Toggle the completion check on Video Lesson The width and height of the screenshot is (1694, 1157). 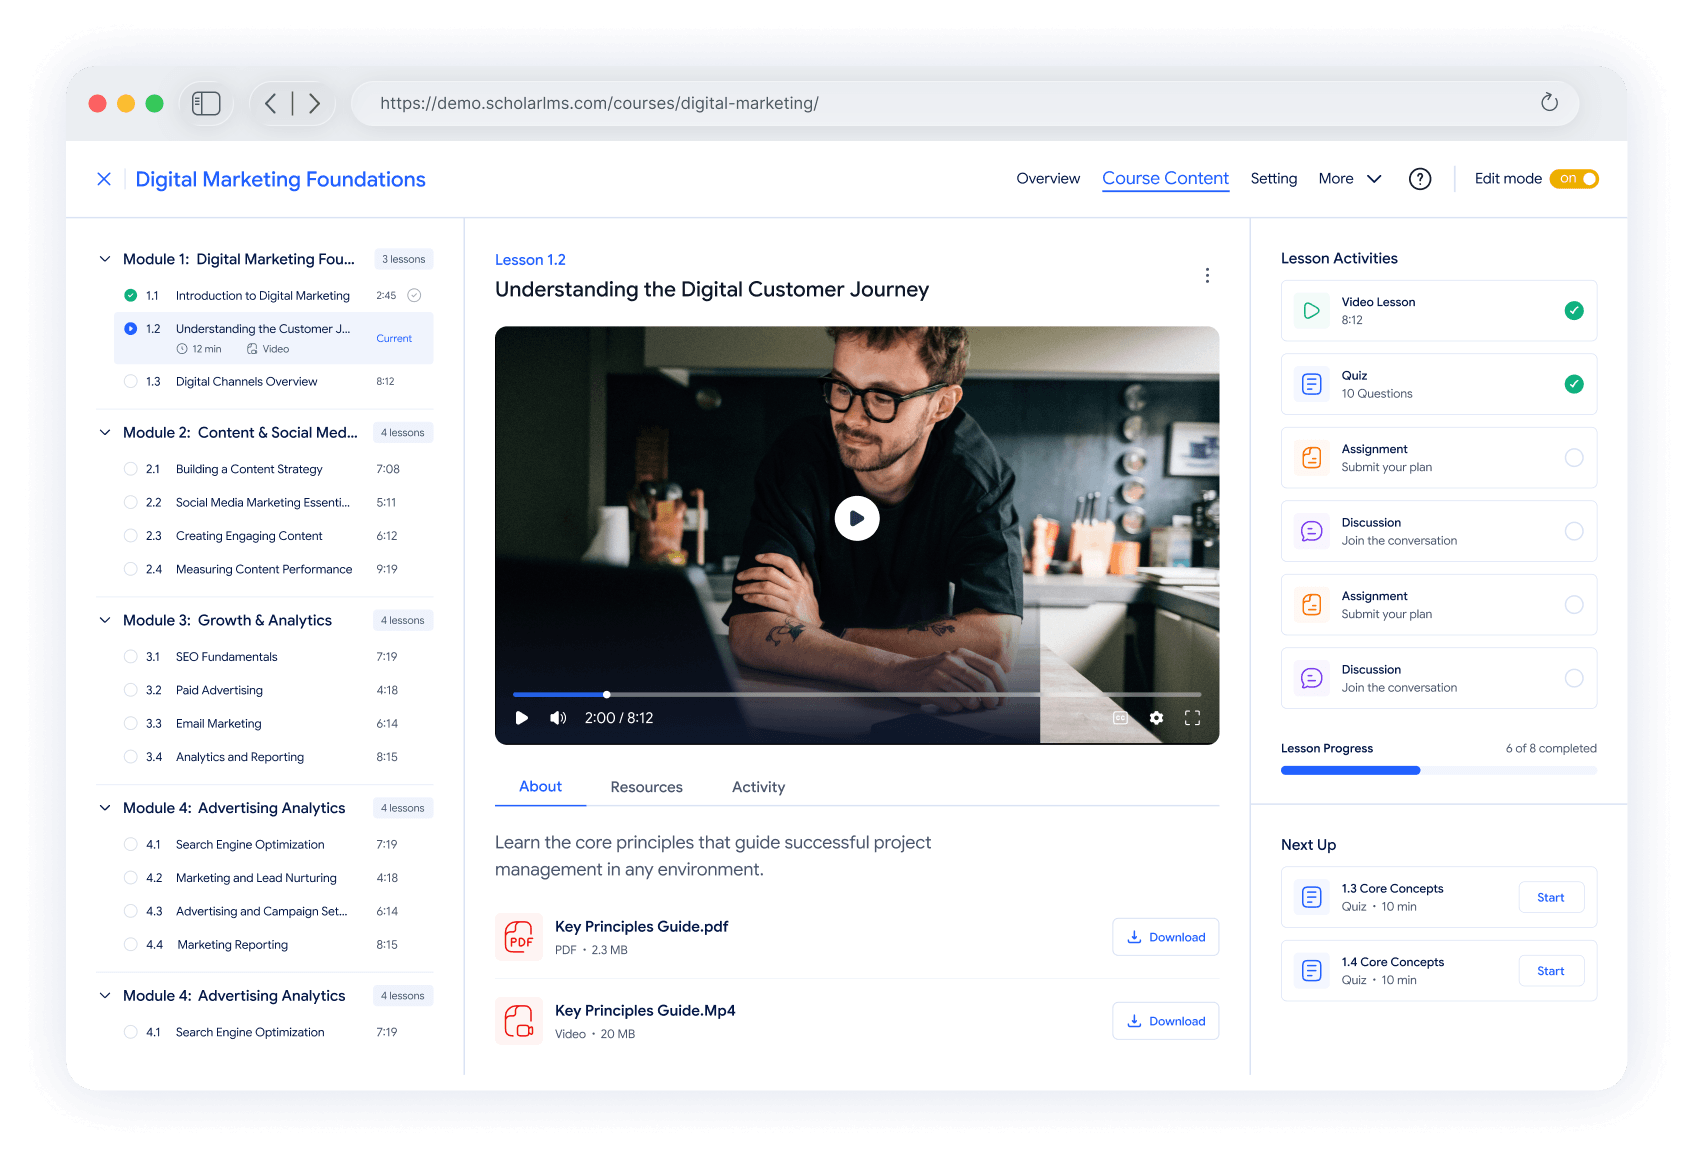[1574, 311]
